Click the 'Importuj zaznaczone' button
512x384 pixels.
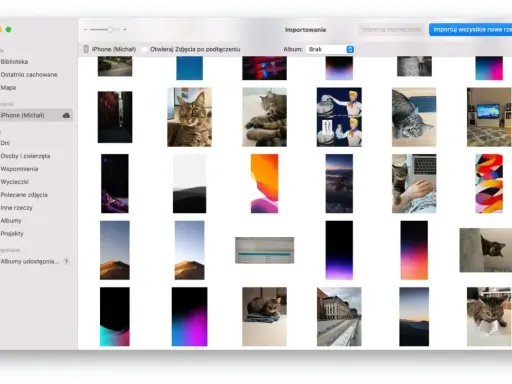pyautogui.click(x=391, y=30)
